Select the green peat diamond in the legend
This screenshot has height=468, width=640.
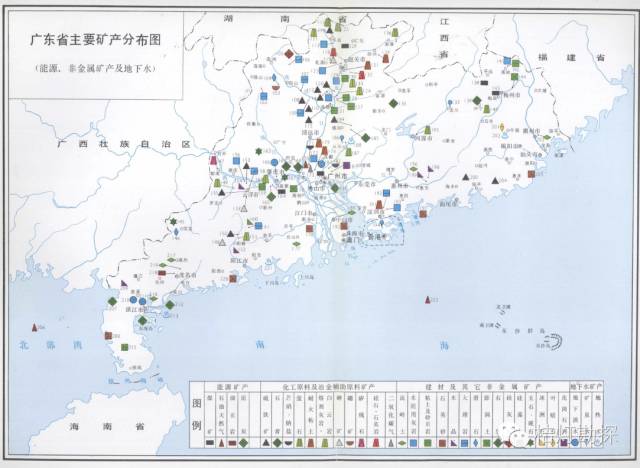click(243, 443)
